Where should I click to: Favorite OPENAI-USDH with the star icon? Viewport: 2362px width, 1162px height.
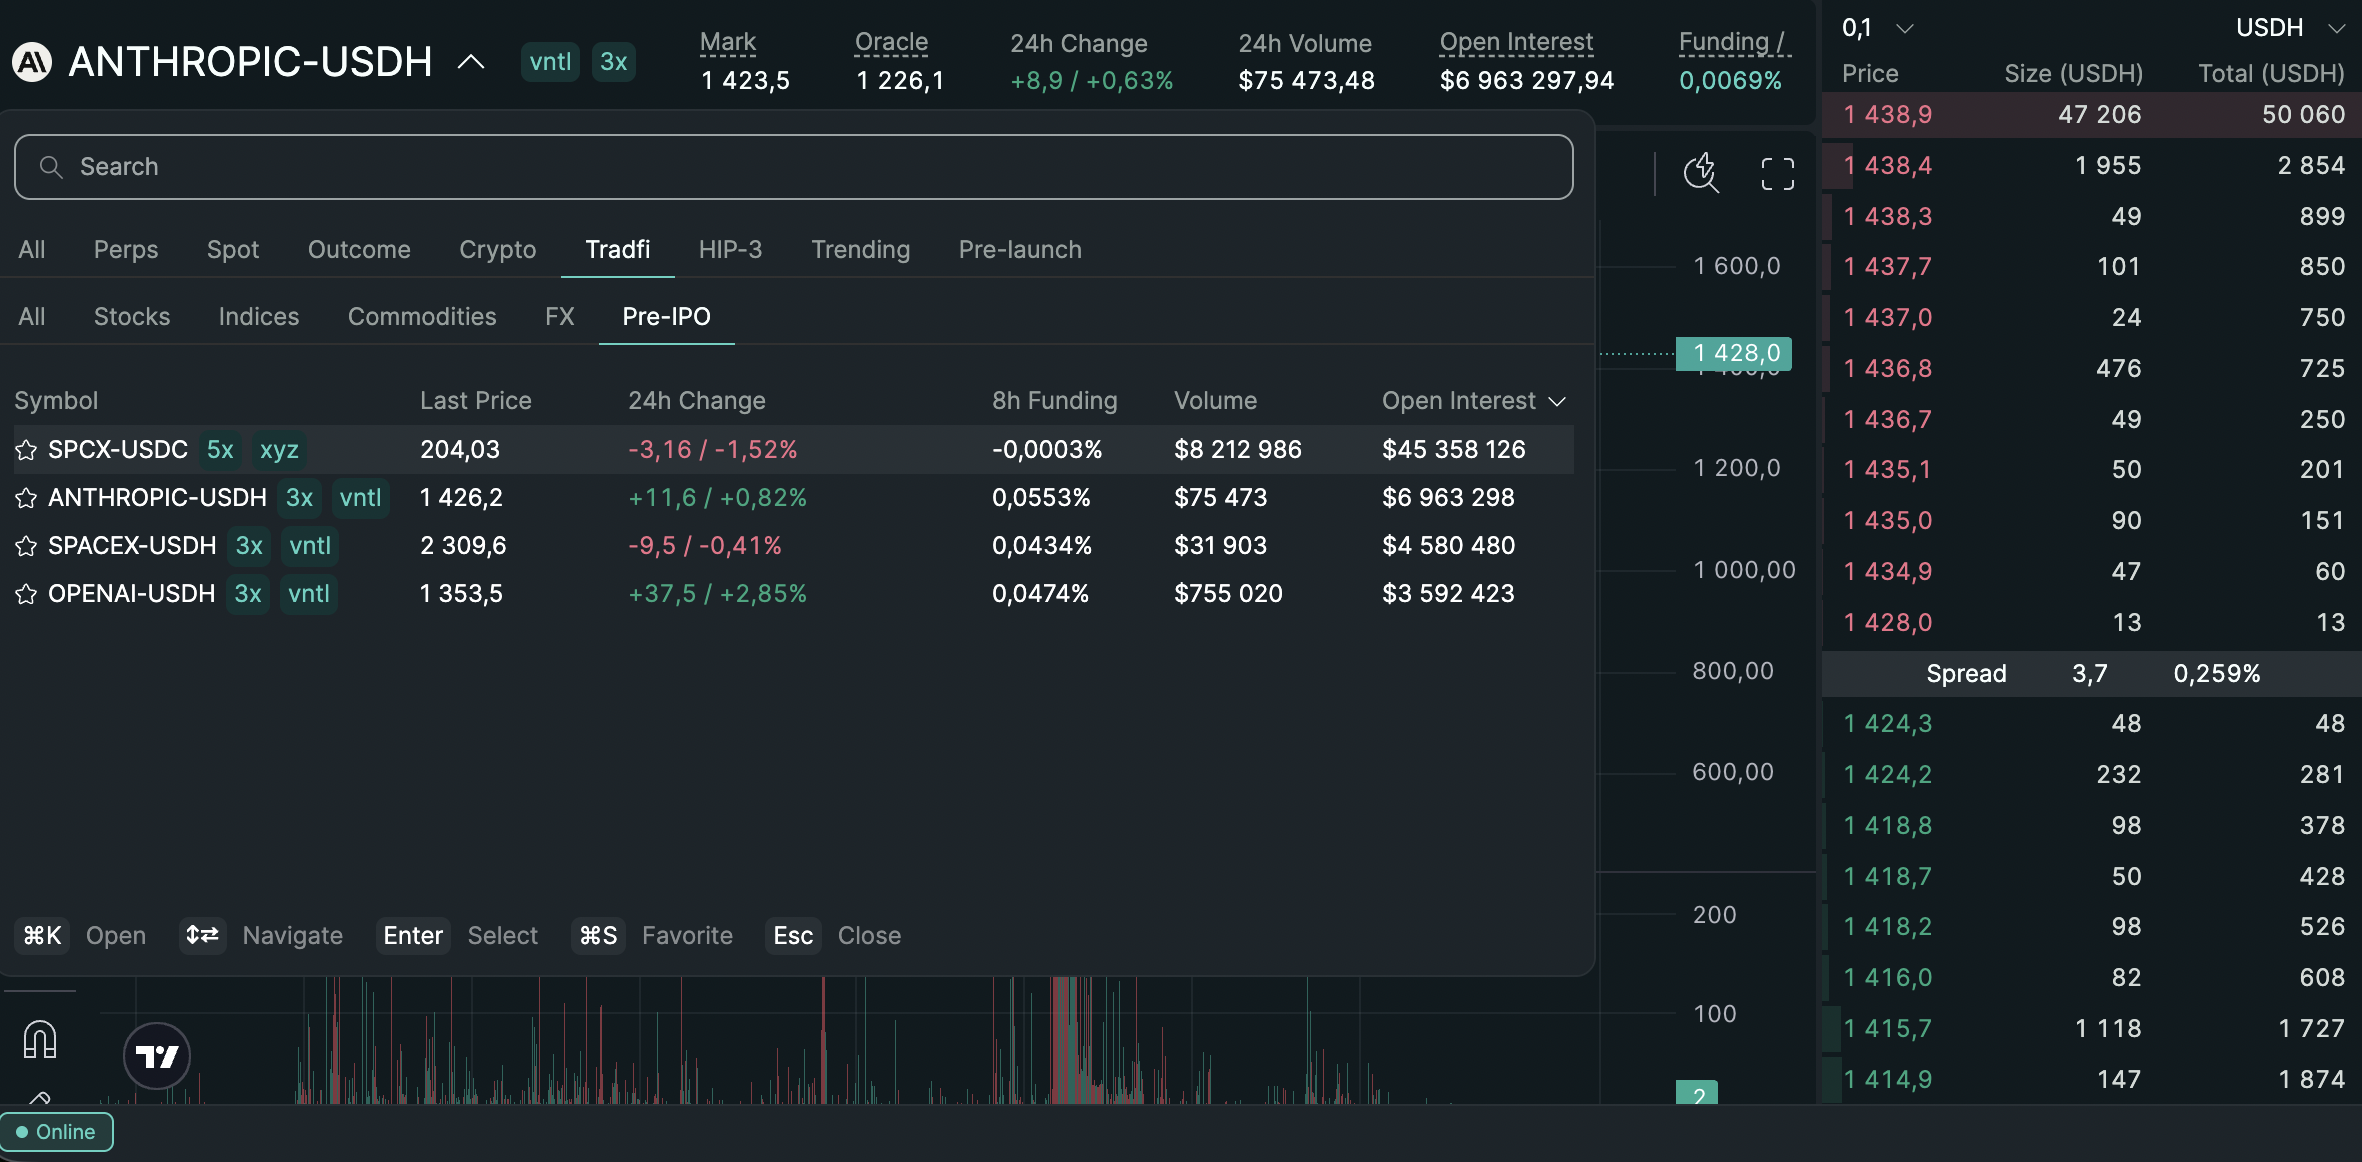tap(27, 594)
